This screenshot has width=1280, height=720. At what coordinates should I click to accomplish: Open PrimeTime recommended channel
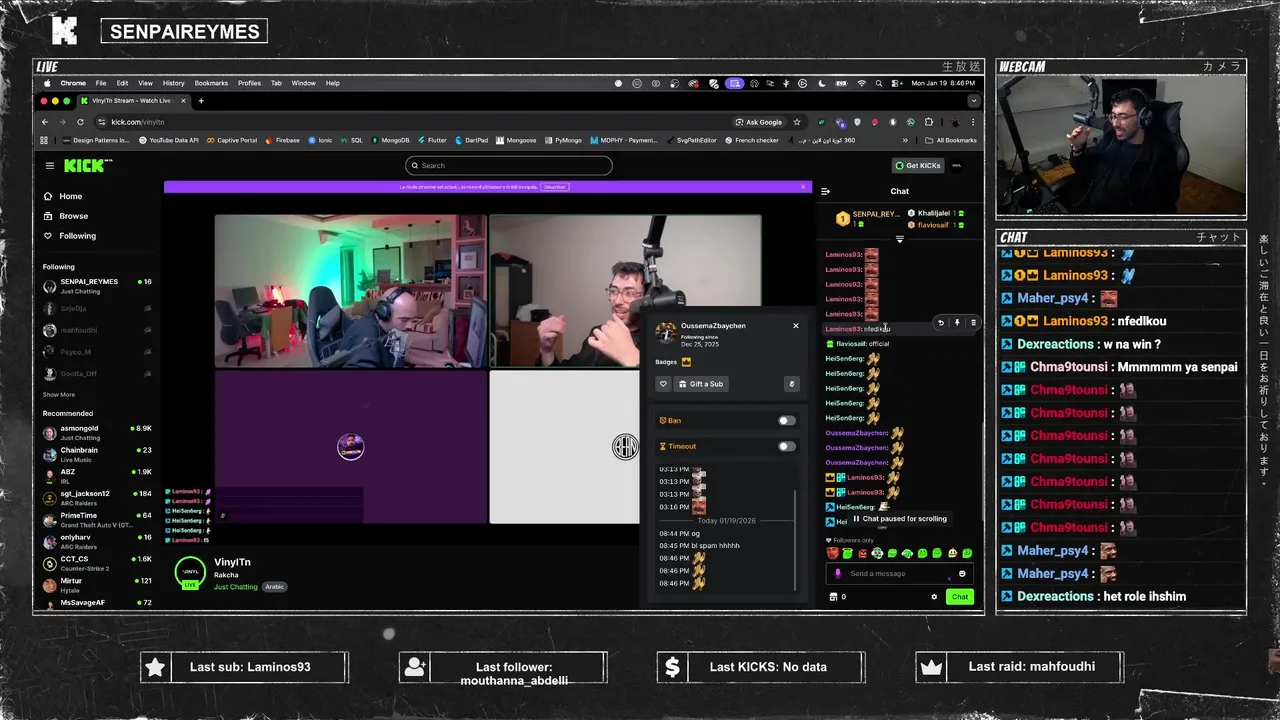click(96, 519)
